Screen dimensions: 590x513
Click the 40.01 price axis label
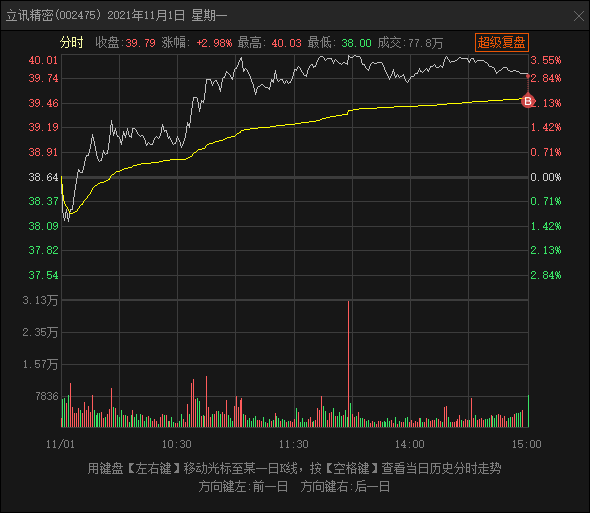[43, 60]
